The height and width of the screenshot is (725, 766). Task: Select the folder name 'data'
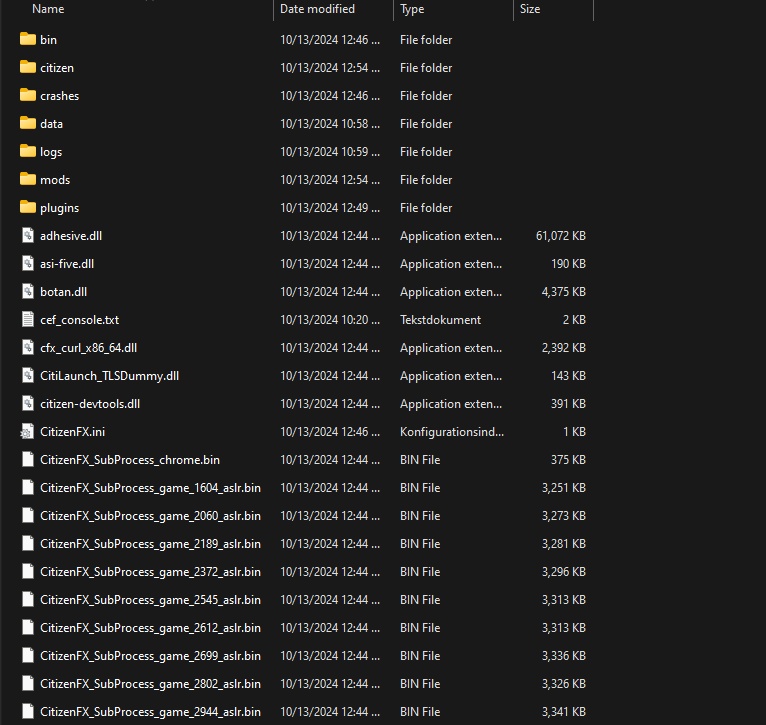point(51,124)
